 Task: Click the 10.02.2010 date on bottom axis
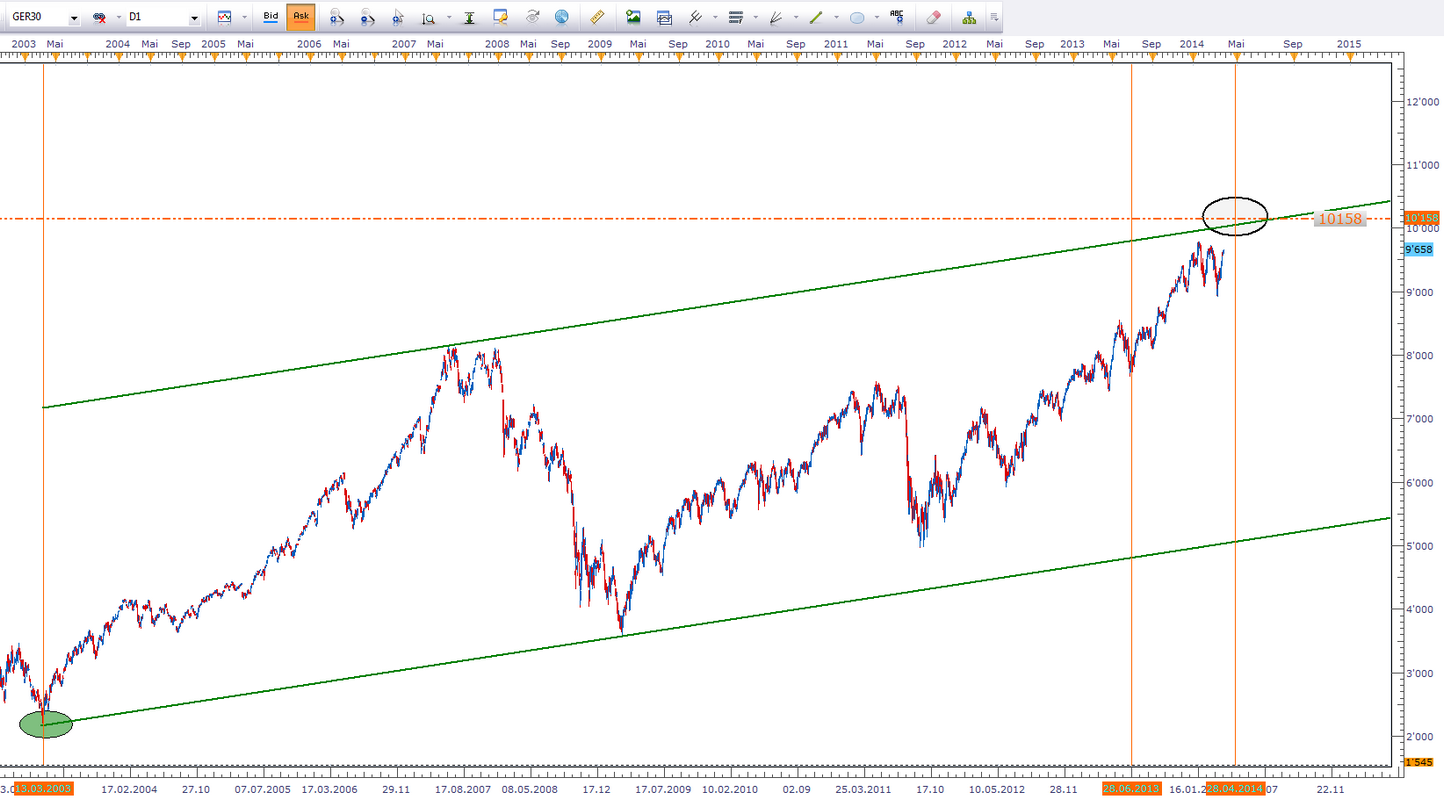click(730, 789)
